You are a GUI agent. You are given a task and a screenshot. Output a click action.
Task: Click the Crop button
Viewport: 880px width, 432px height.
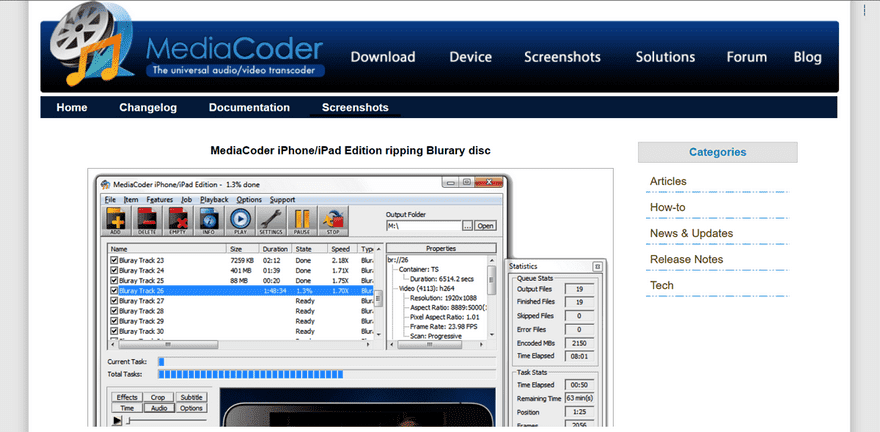(158, 397)
